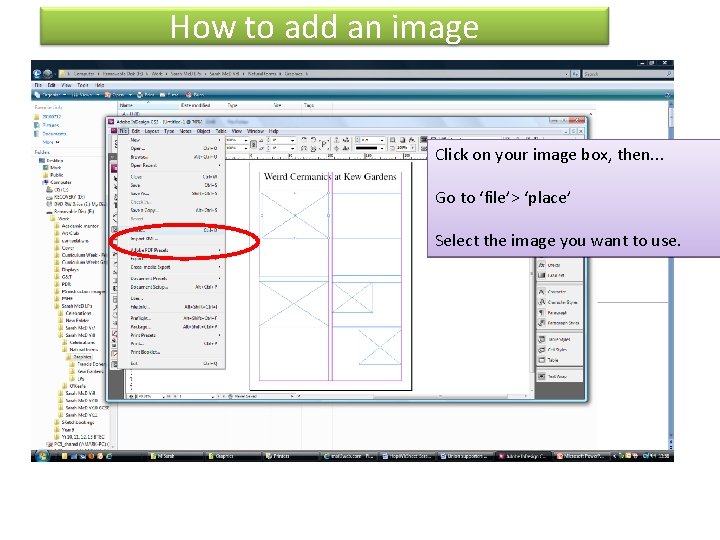
Task: Select Desktop in Explorer folder tree
Action: point(51,161)
